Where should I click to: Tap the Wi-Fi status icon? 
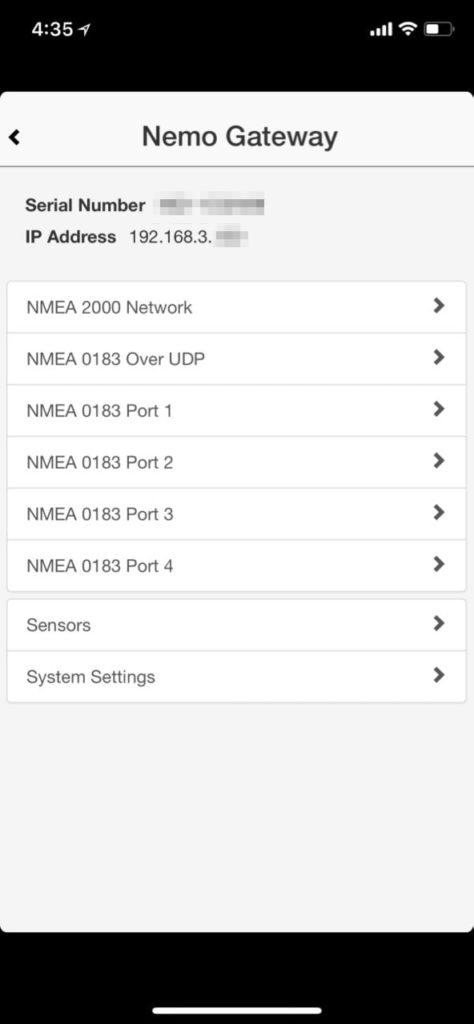pyautogui.click(x=408, y=29)
